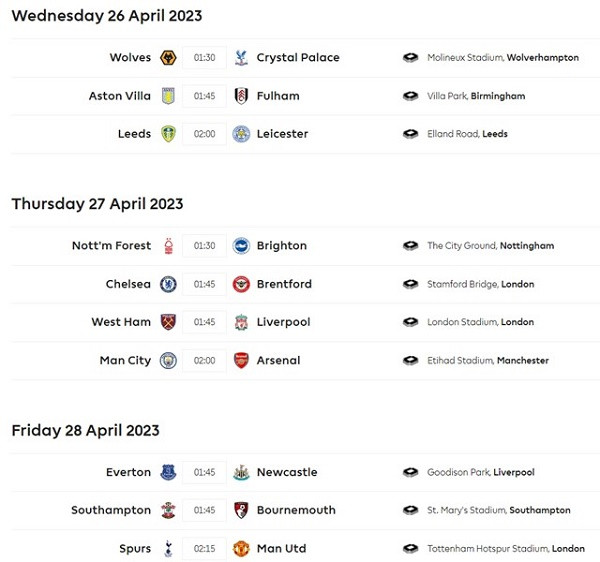Image resolution: width=600 pixels, height=562 pixels.
Task: Click the Aston Villa club badge
Action: coord(169,96)
